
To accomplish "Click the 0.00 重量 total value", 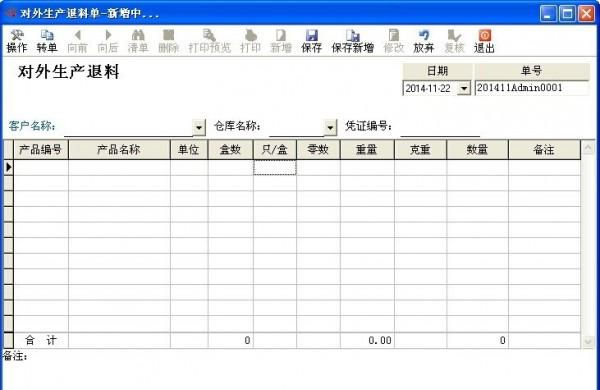I will click(x=380, y=340).
